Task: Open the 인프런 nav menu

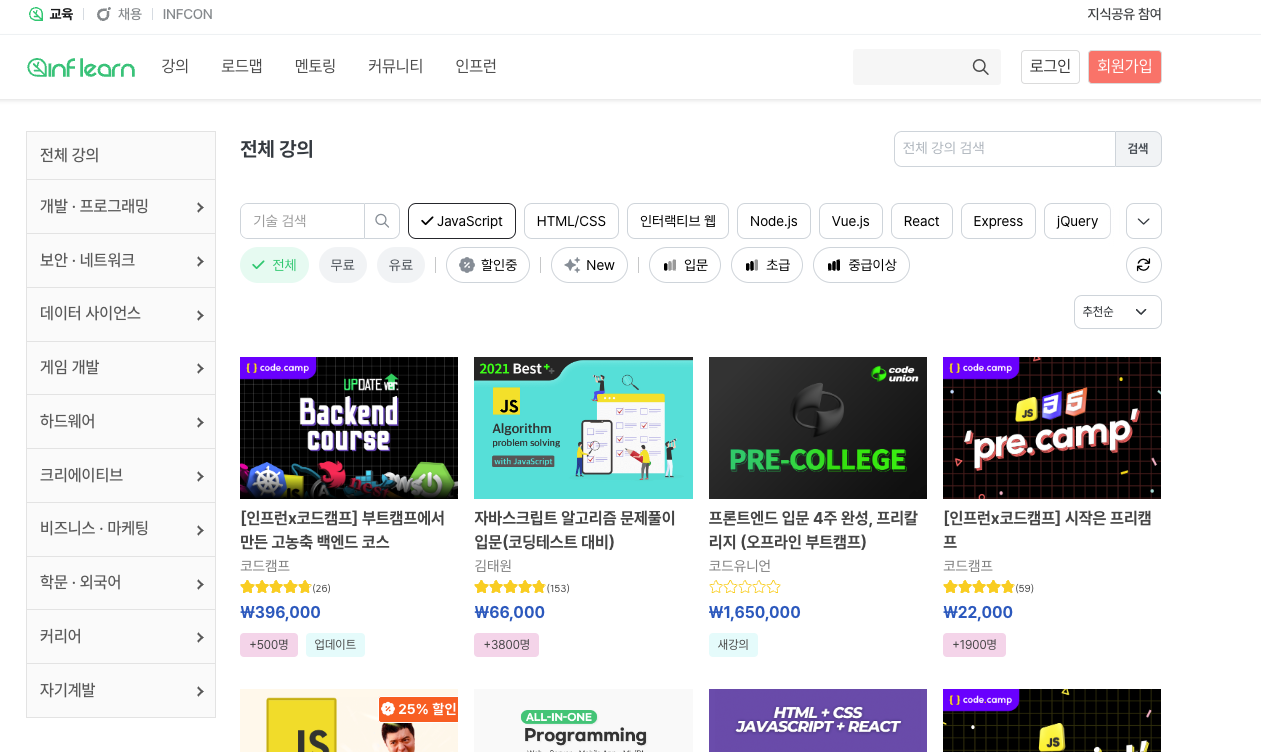Action: [476, 66]
